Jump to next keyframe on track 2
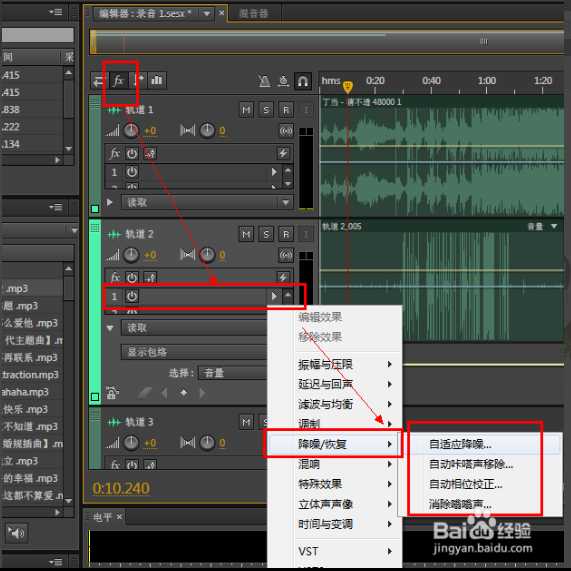Image resolution: width=571 pixels, height=571 pixels. point(202,393)
